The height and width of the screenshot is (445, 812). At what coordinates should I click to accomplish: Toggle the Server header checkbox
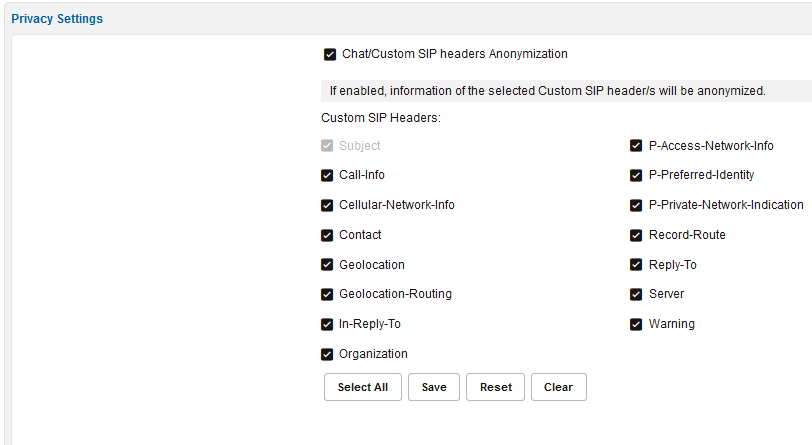pyautogui.click(x=636, y=295)
